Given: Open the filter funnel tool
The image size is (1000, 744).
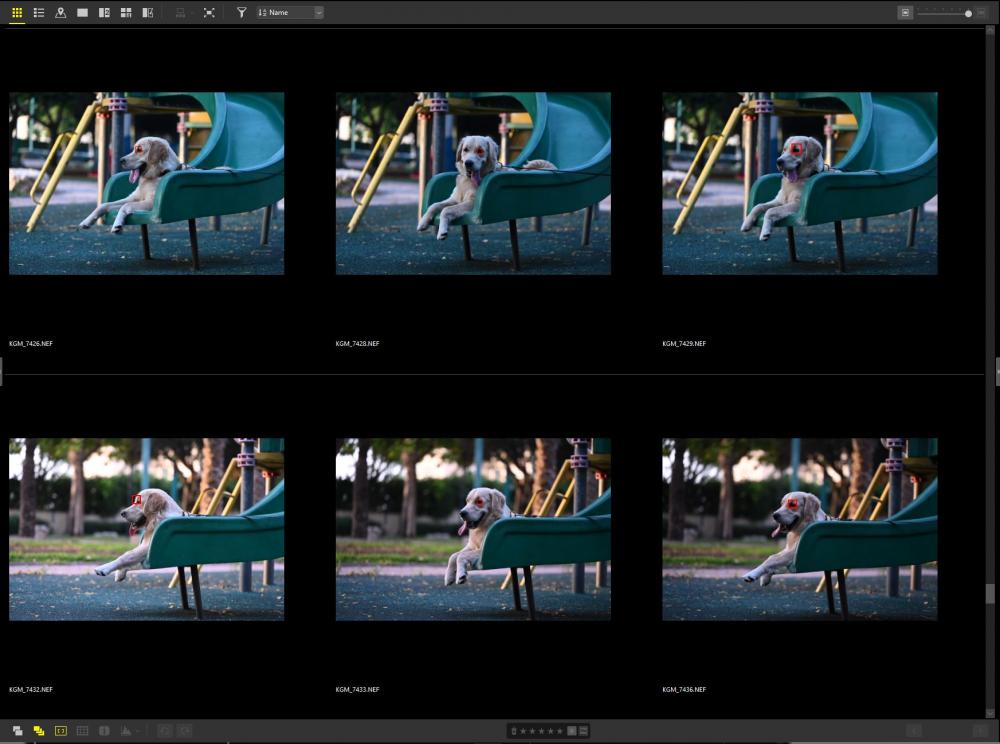Looking at the screenshot, I should [242, 13].
